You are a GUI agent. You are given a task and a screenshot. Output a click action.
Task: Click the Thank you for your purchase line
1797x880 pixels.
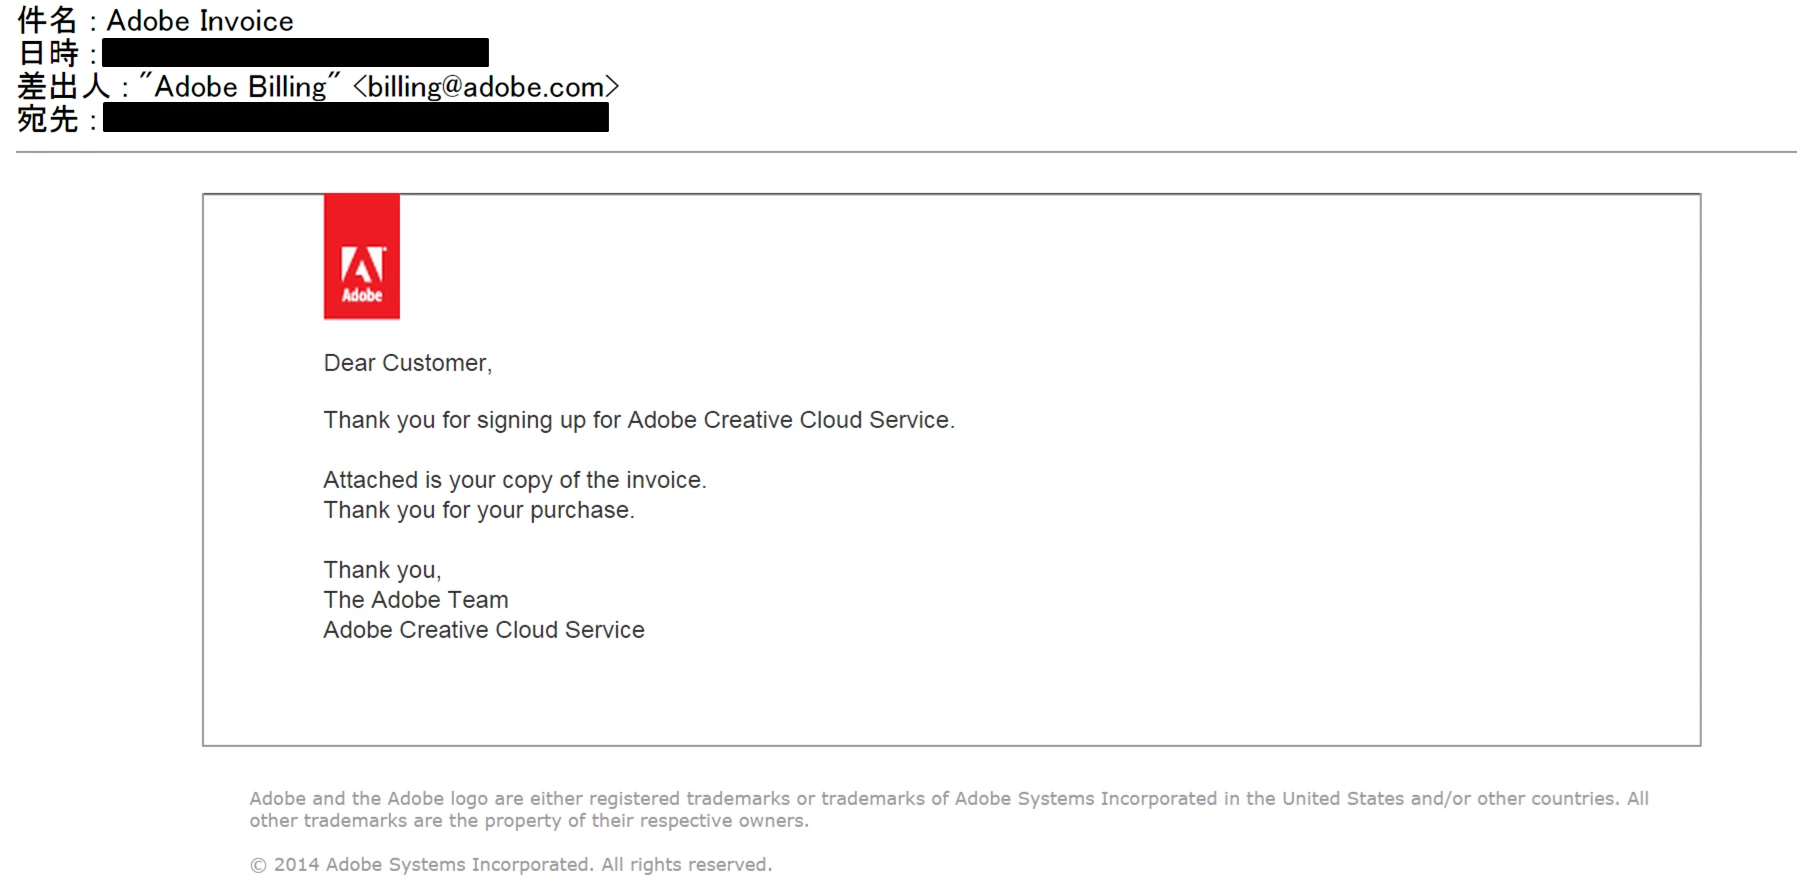479,510
